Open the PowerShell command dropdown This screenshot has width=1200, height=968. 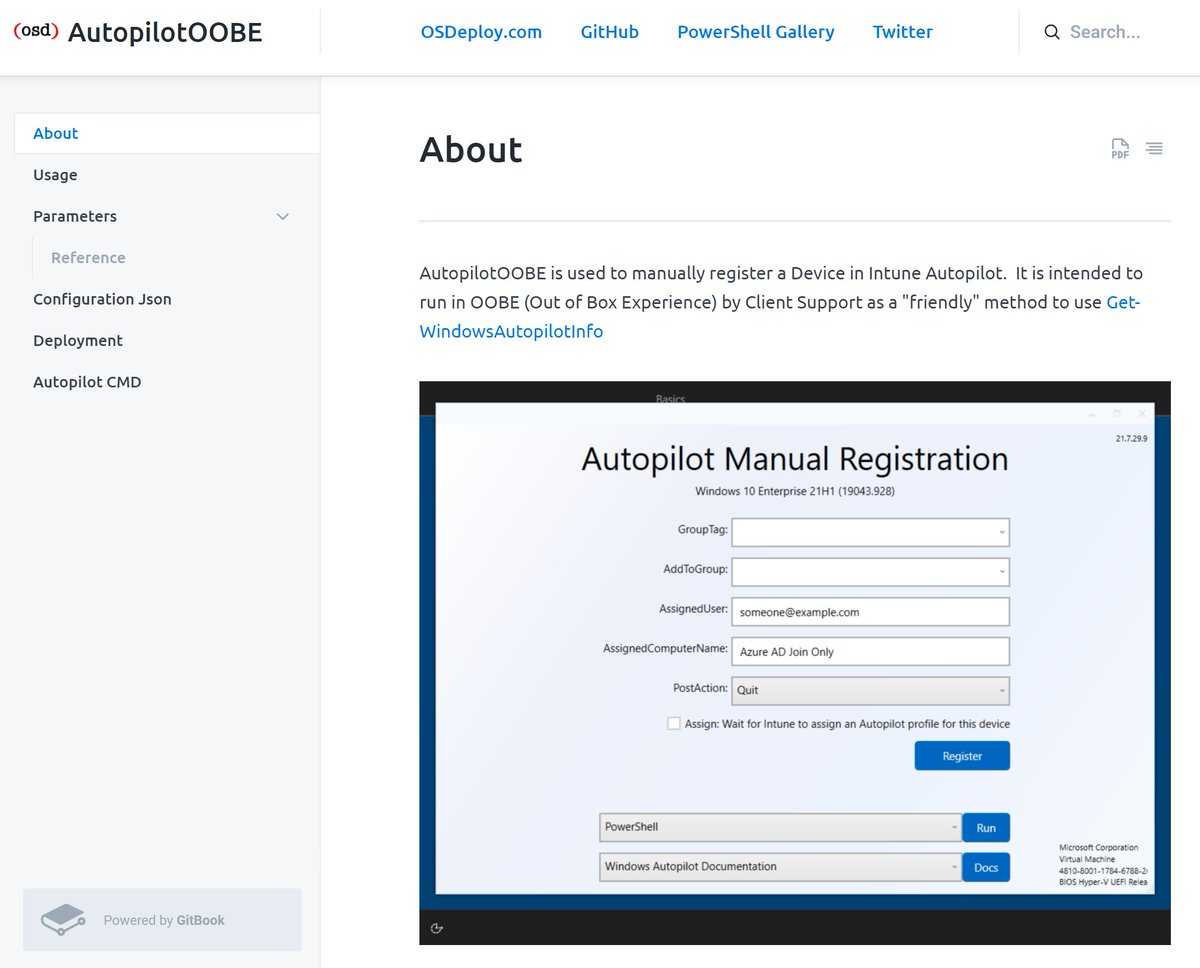[x=780, y=827]
